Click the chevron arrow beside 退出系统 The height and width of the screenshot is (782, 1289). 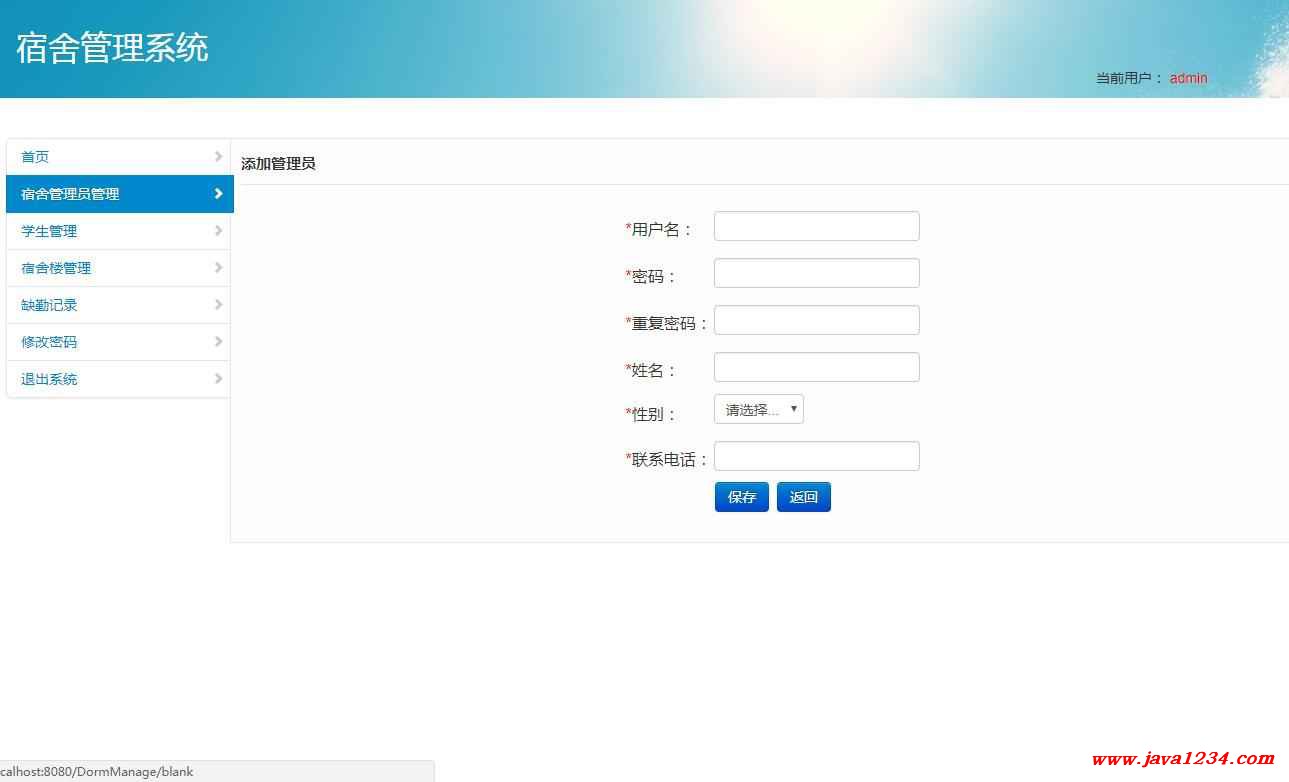218,379
